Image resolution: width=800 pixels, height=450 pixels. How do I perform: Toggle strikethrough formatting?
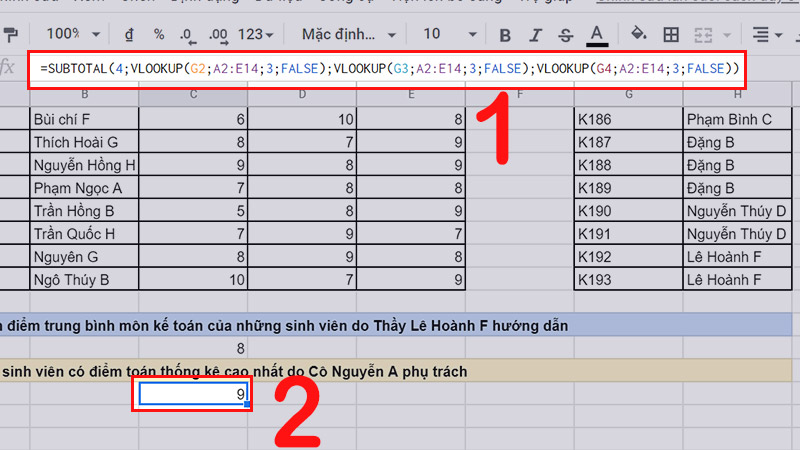point(566,34)
